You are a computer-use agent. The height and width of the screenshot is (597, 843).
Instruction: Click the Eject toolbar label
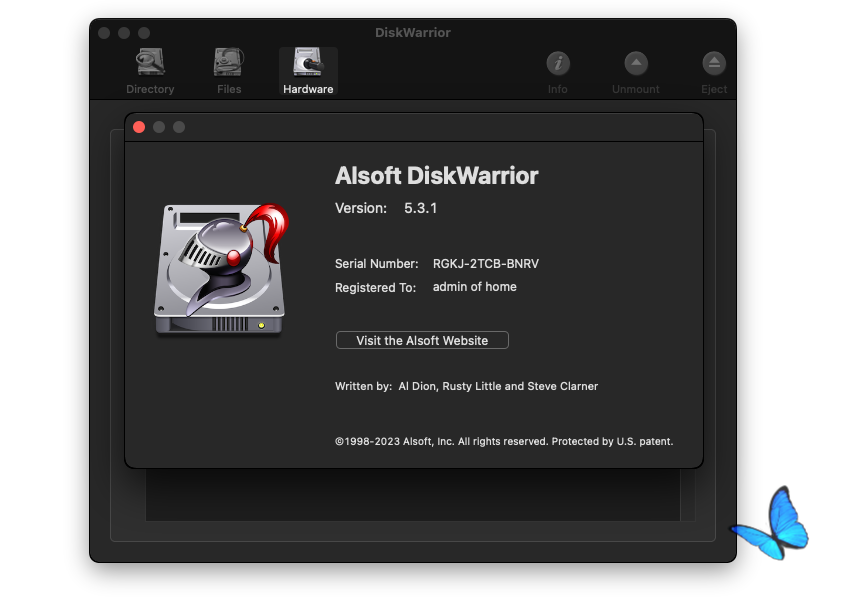pyautogui.click(x=714, y=89)
